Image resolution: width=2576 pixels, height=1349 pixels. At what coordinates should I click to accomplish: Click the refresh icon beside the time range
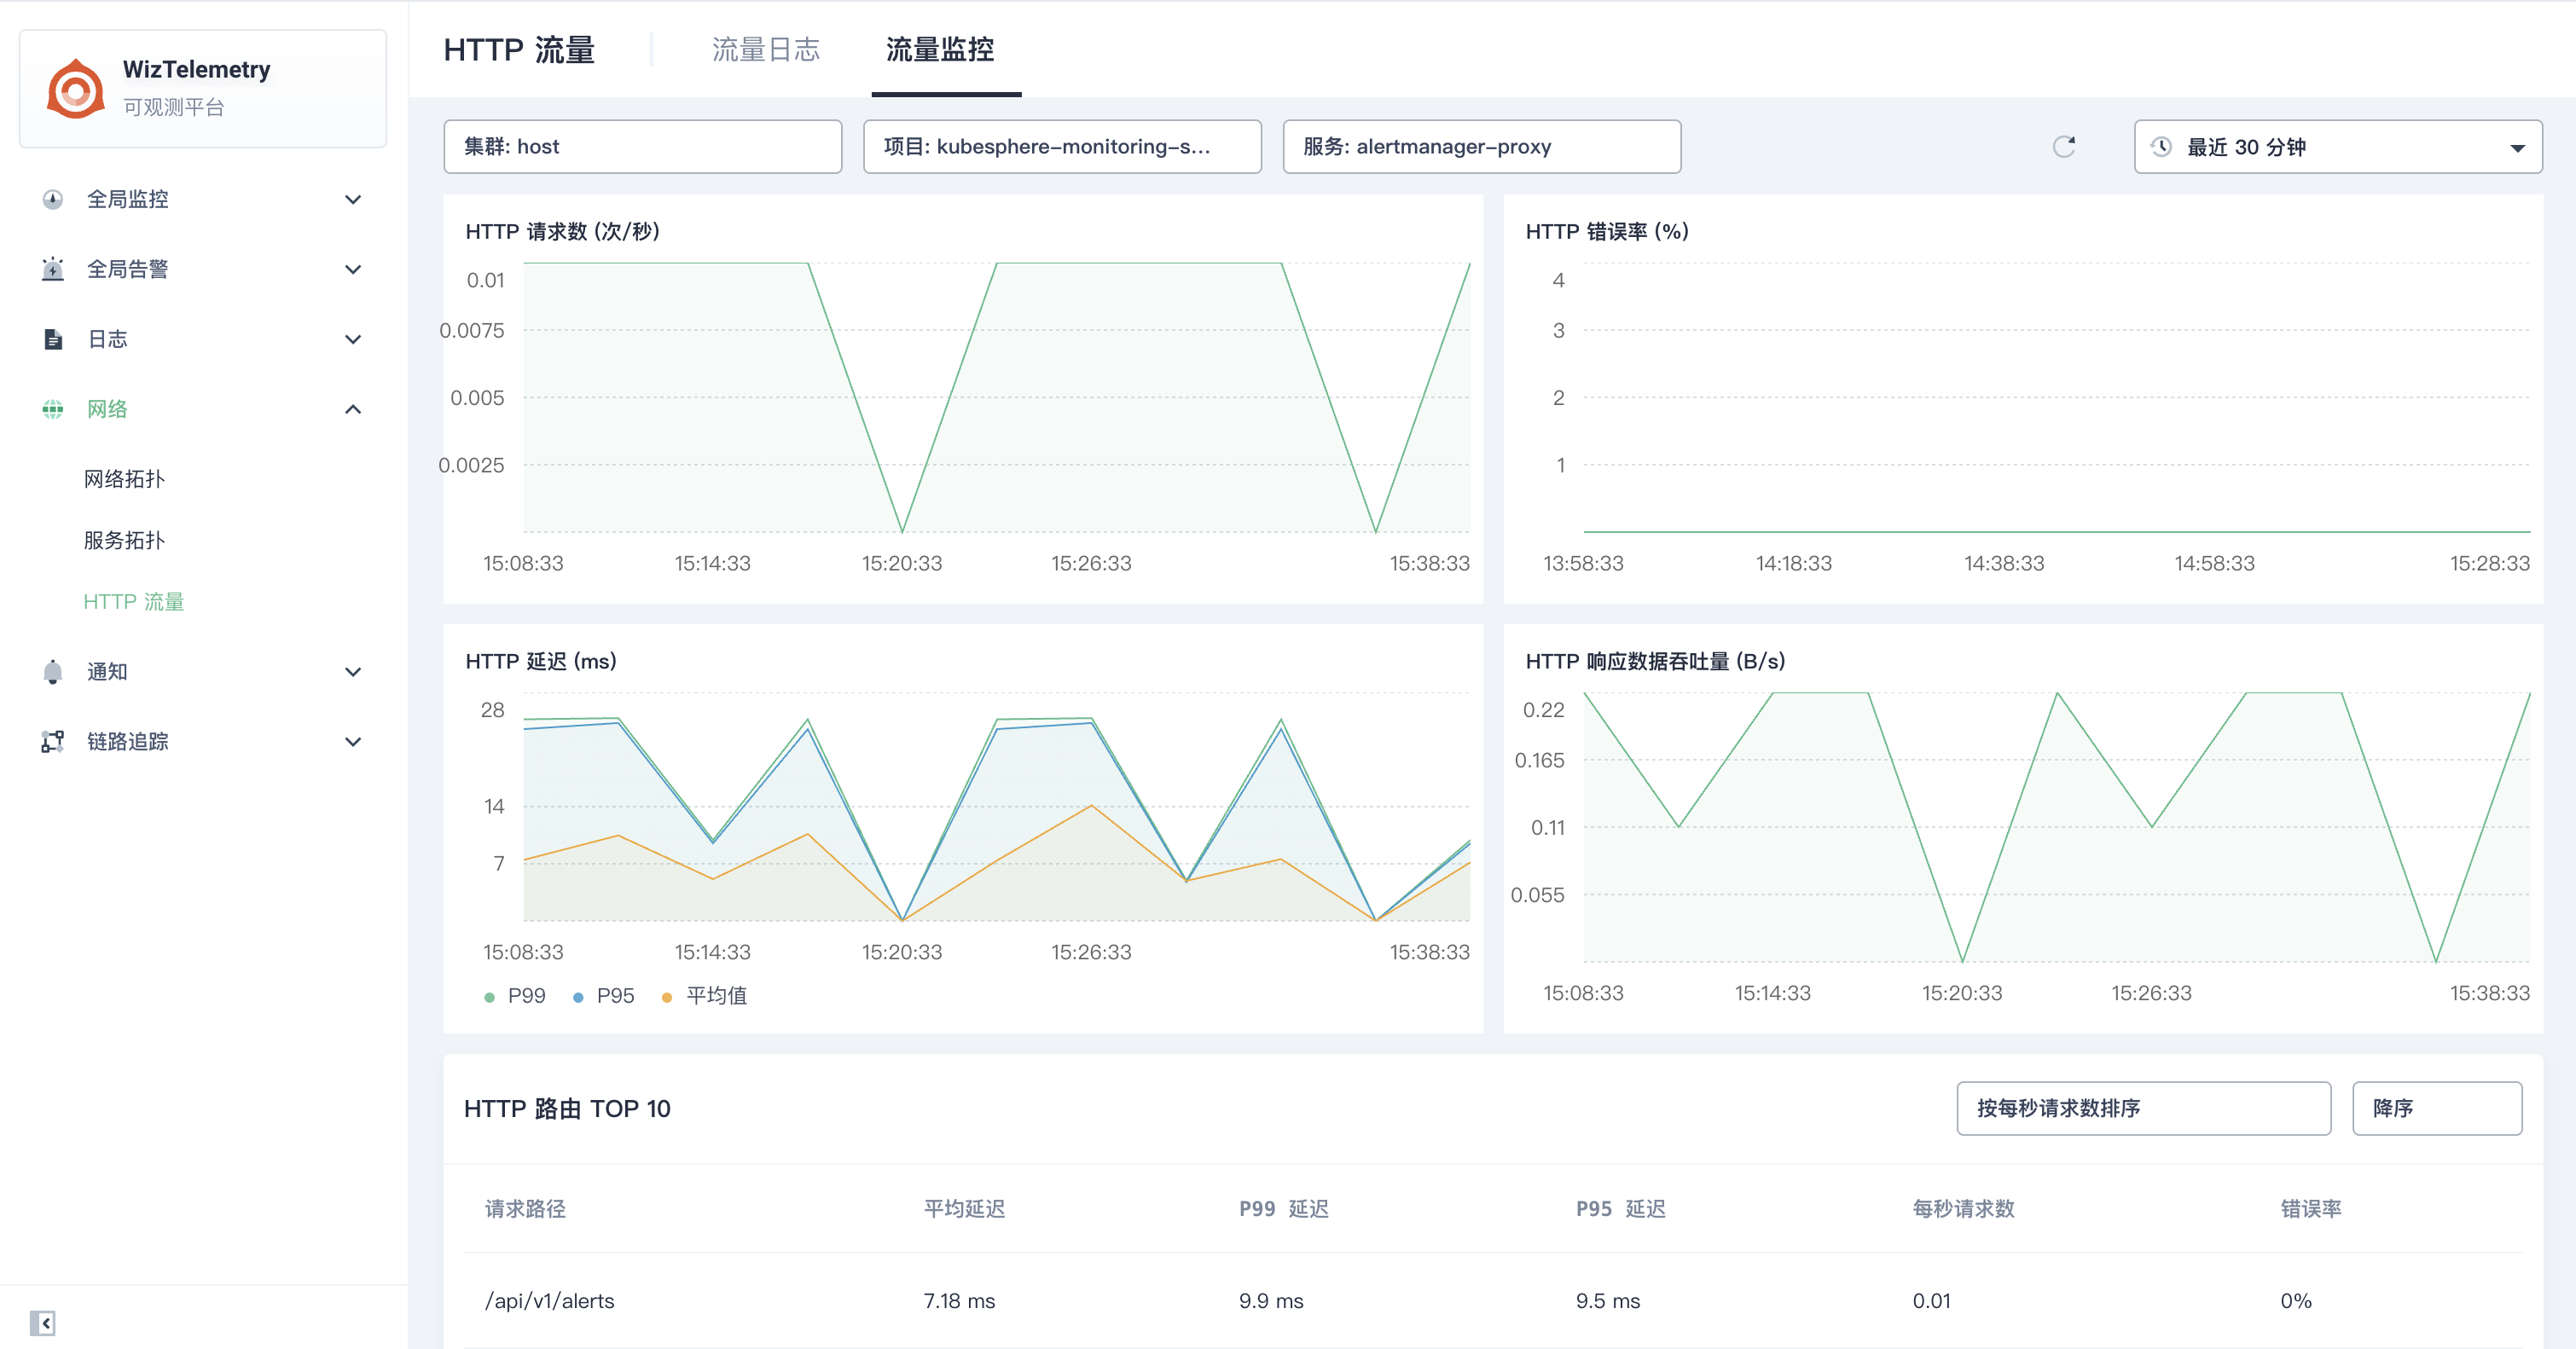[x=2064, y=147]
